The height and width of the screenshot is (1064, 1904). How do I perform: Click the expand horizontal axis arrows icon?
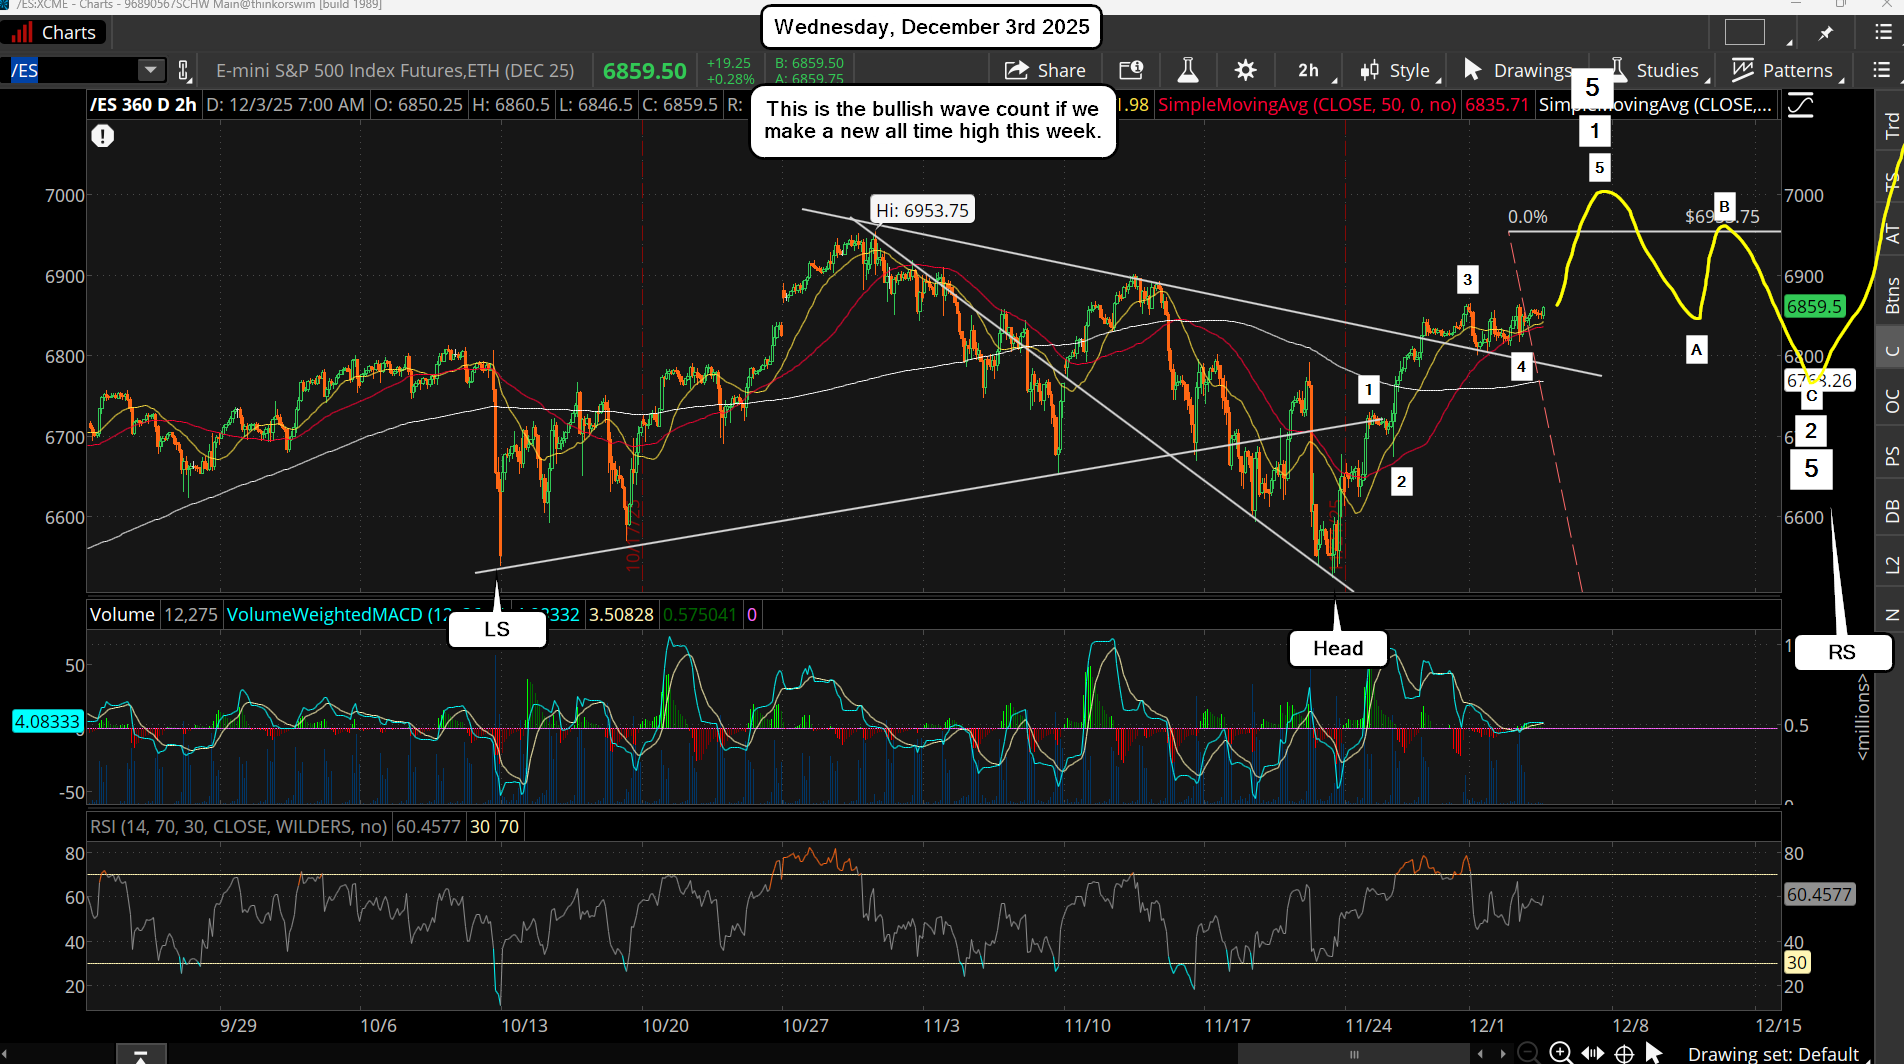(1593, 1053)
